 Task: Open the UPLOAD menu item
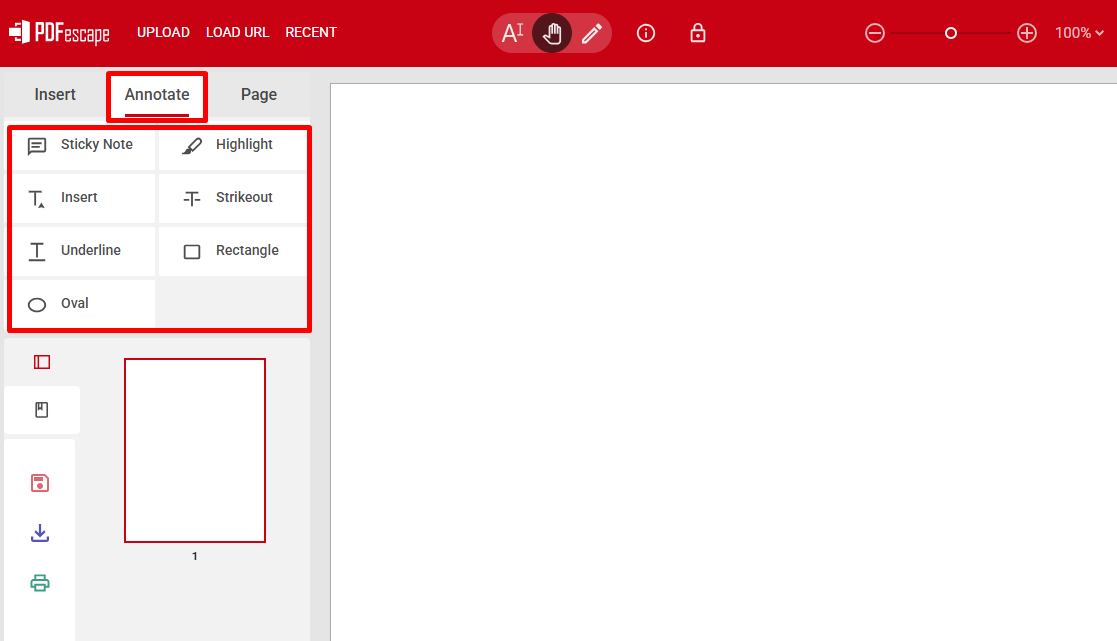tap(163, 32)
